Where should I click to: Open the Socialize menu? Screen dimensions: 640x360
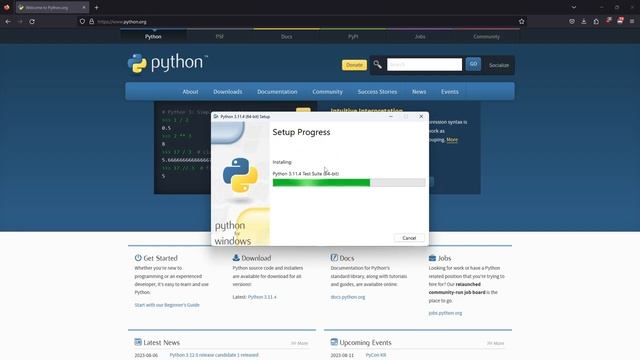(x=498, y=65)
